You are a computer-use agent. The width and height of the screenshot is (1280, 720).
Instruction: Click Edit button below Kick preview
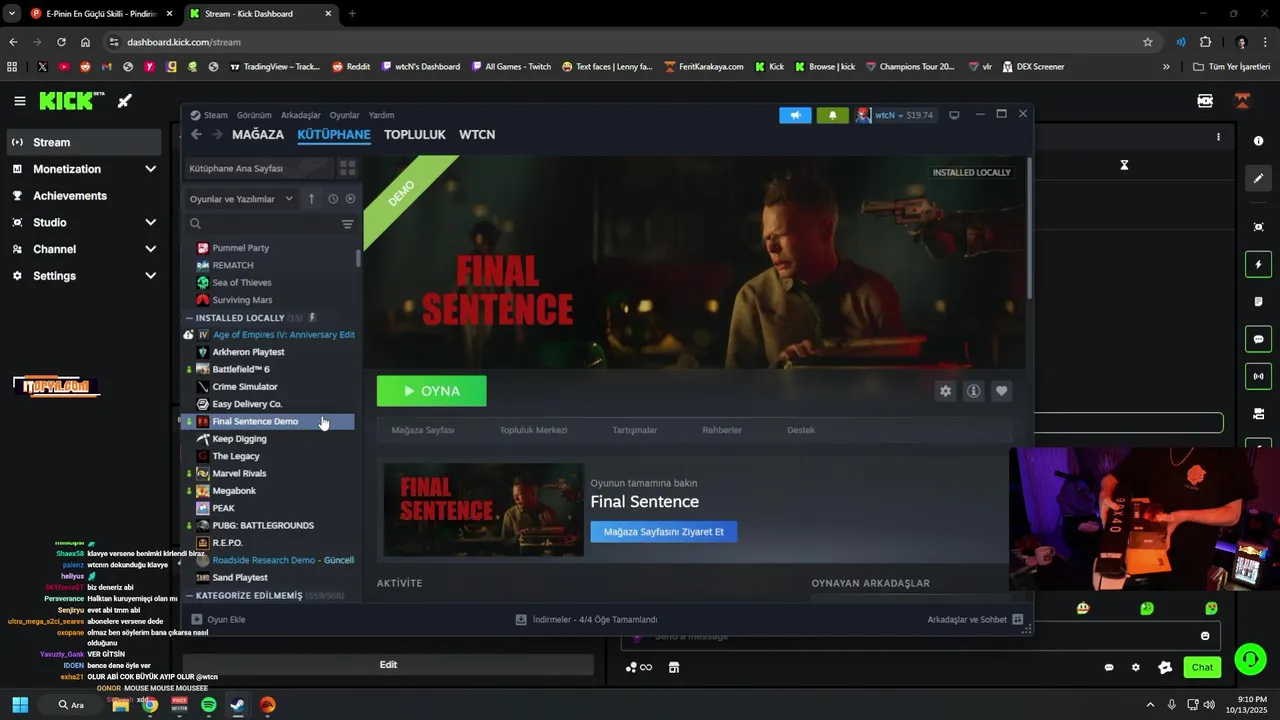pyautogui.click(x=388, y=665)
